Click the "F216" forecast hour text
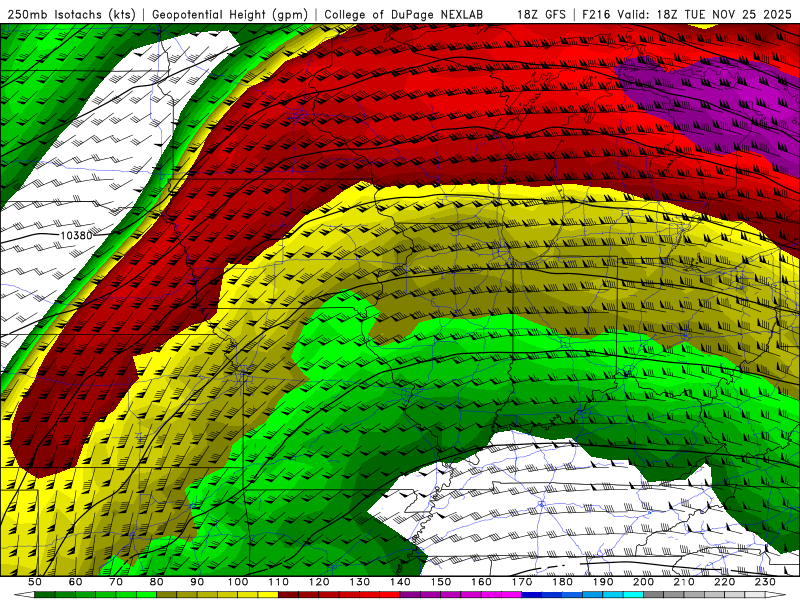 (596, 15)
